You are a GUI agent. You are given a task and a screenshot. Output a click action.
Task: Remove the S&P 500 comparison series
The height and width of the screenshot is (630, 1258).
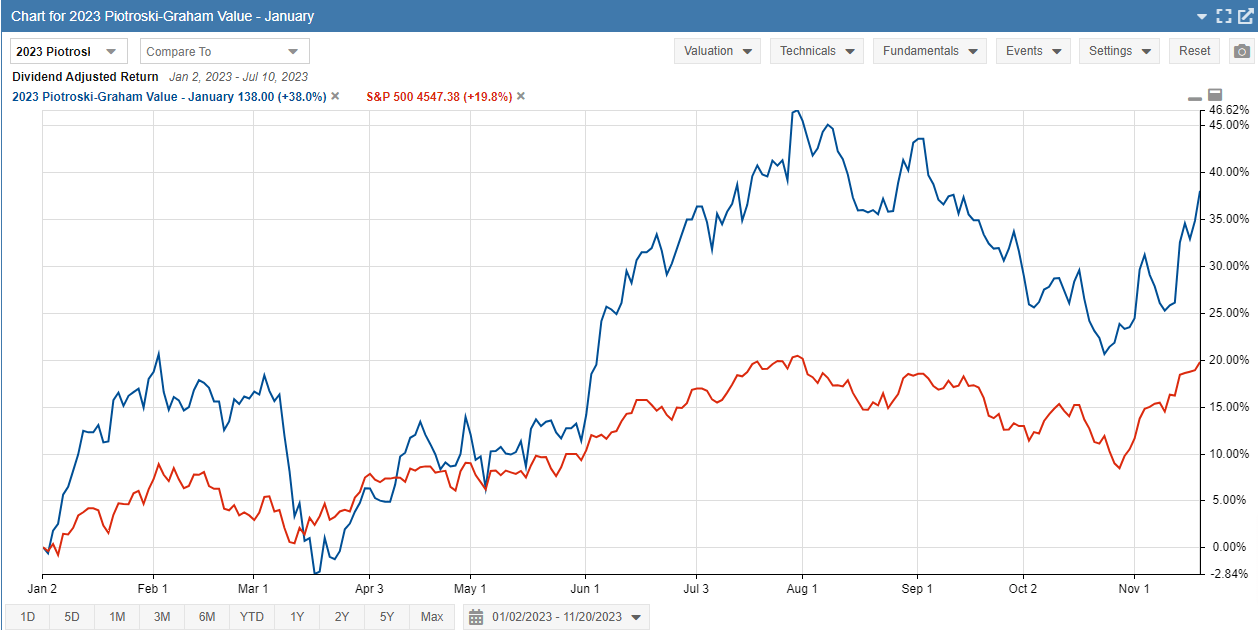pyautogui.click(x=521, y=97)
